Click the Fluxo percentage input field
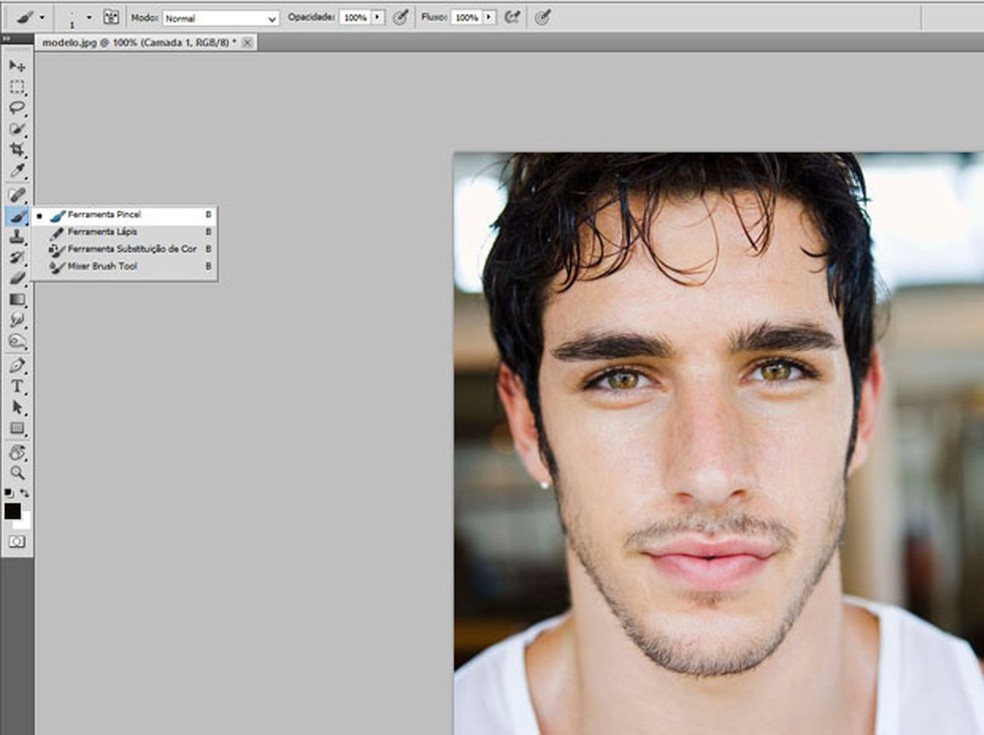Screen dimensions: 984x735 [x=465, y=18]
